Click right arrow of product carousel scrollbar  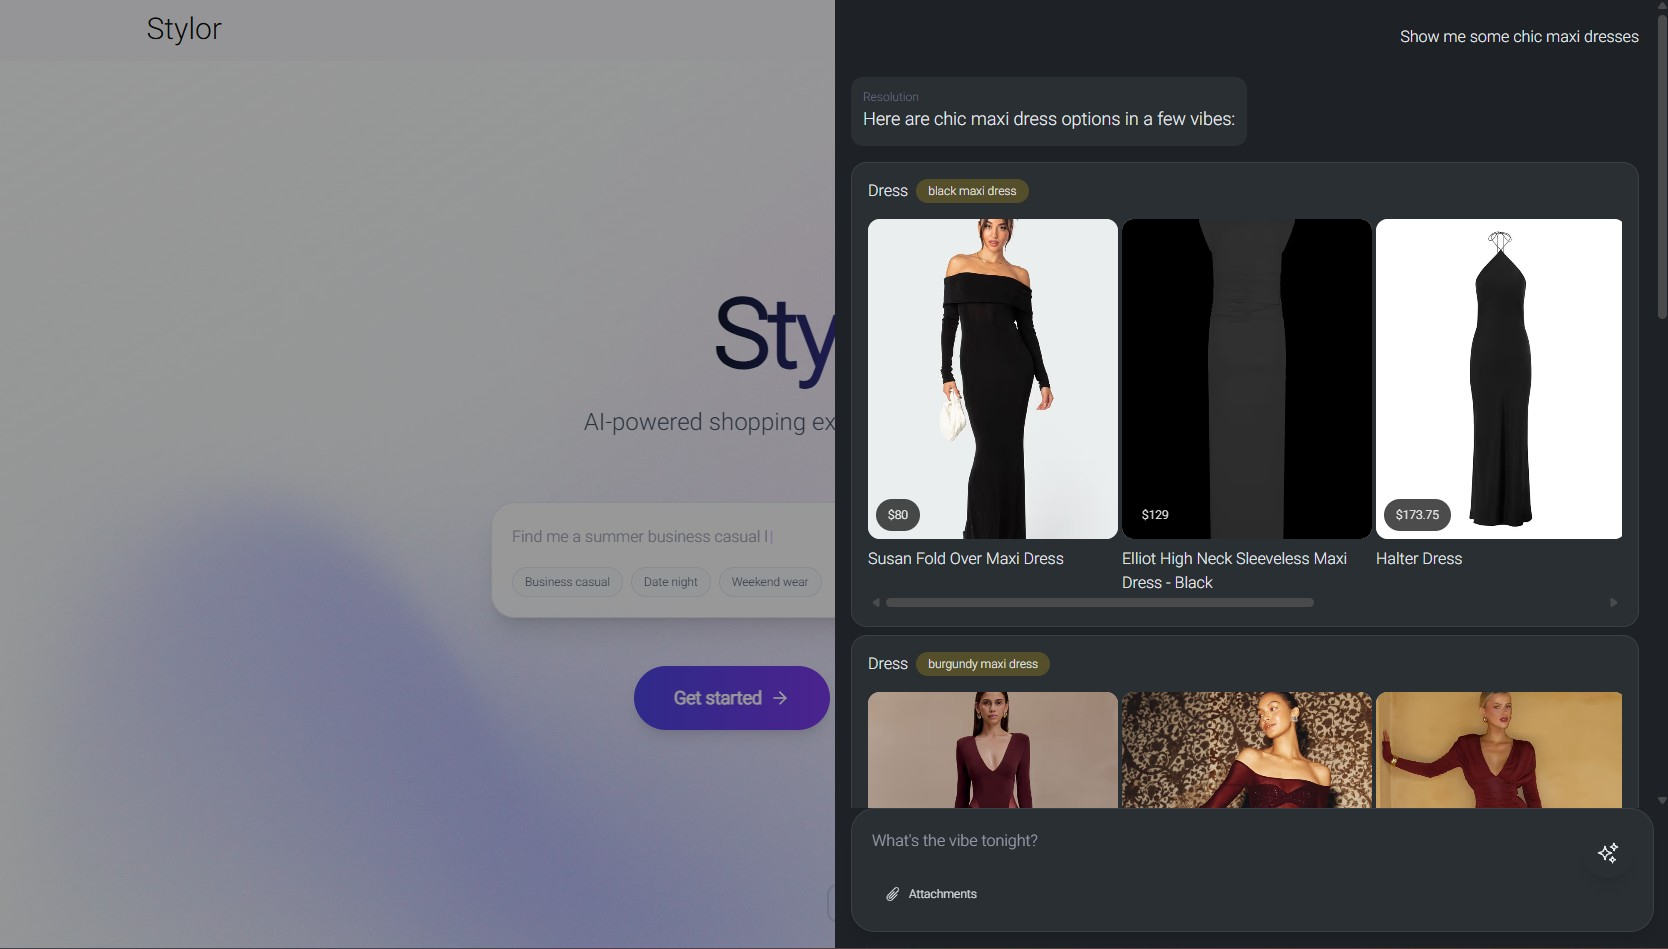click(1613, 603)
